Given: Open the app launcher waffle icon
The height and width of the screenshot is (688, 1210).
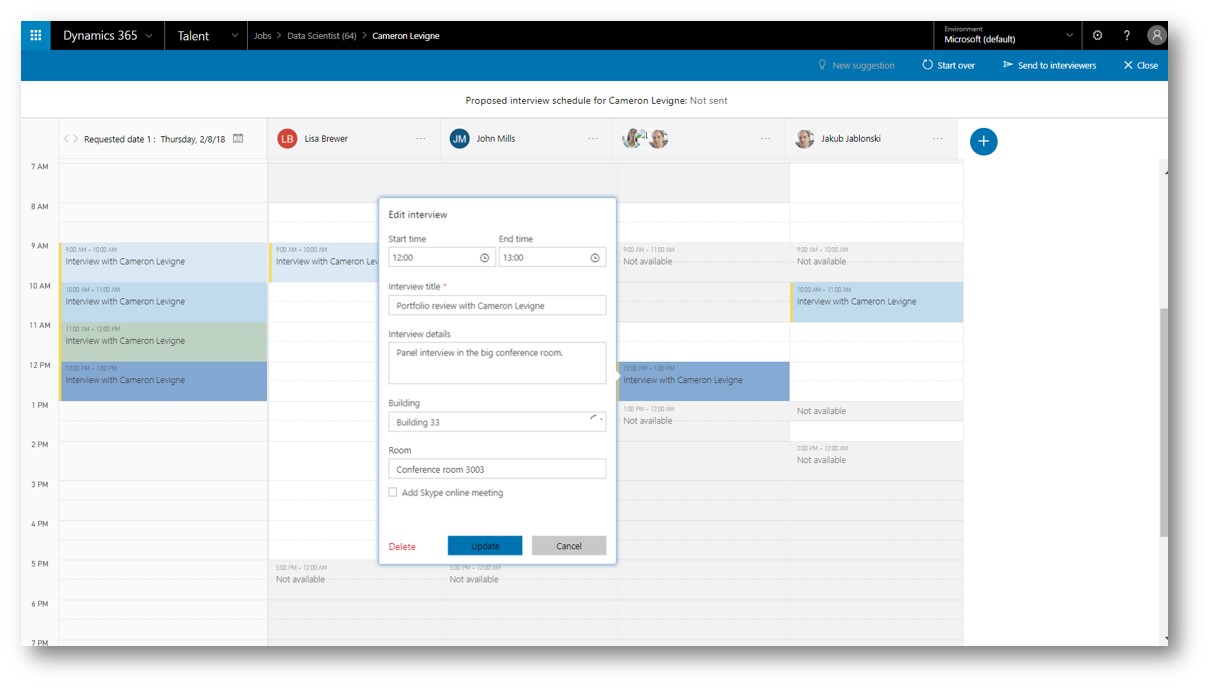Looking at the screenshot, I should (x=36, y=36).
